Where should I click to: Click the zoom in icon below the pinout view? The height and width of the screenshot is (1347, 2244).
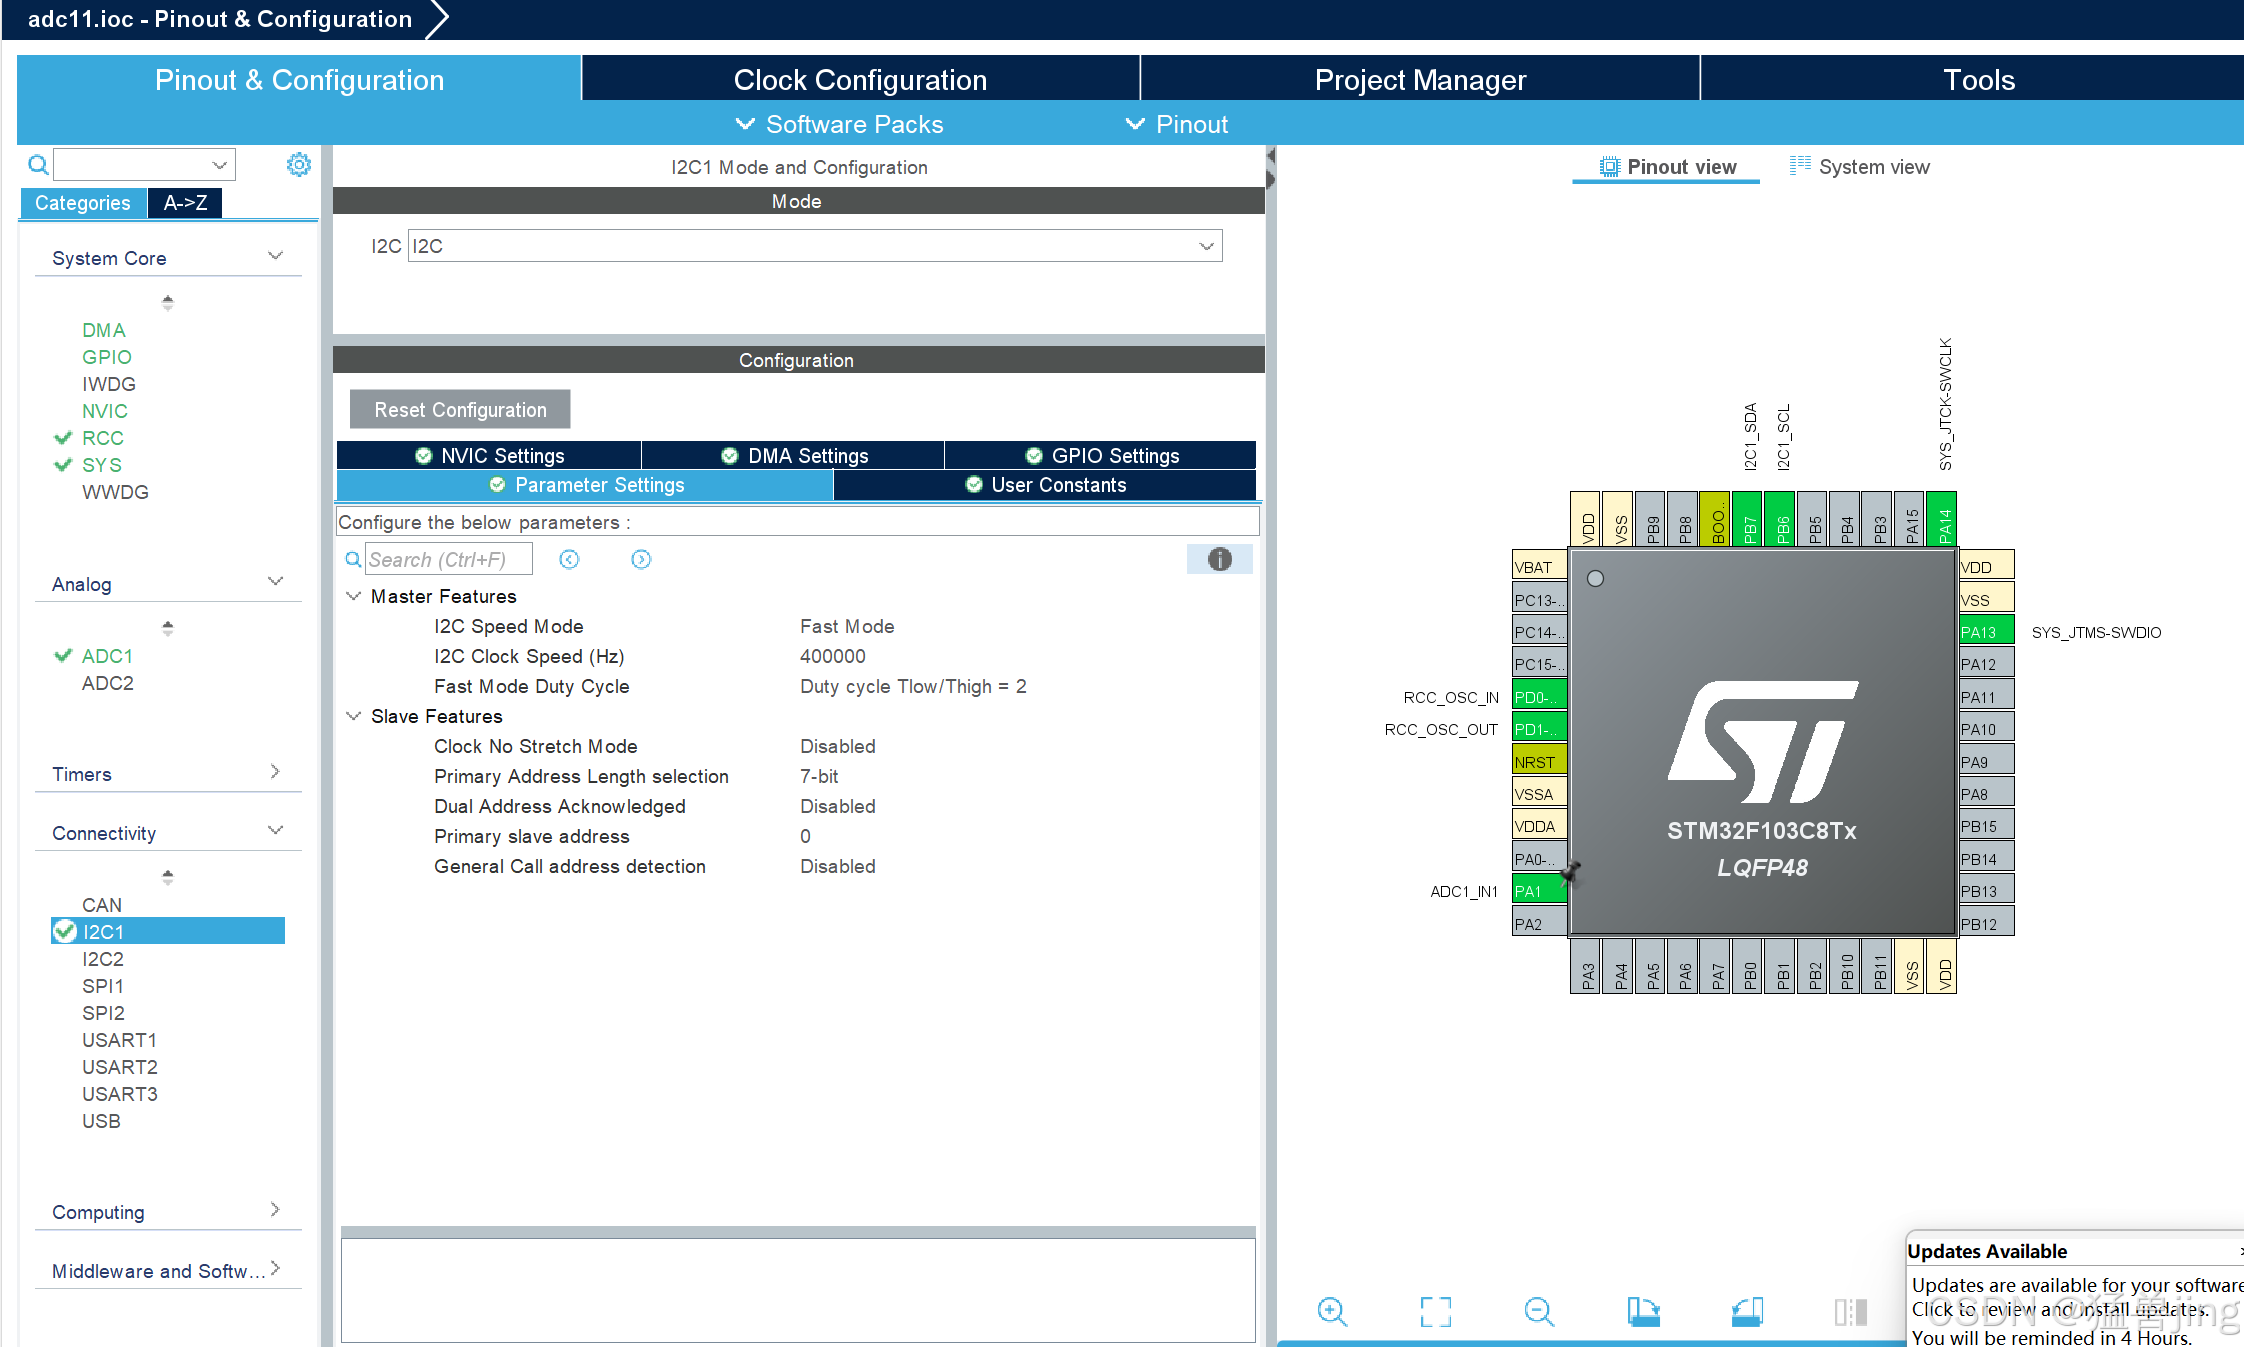click(x=1332, y=1312)
